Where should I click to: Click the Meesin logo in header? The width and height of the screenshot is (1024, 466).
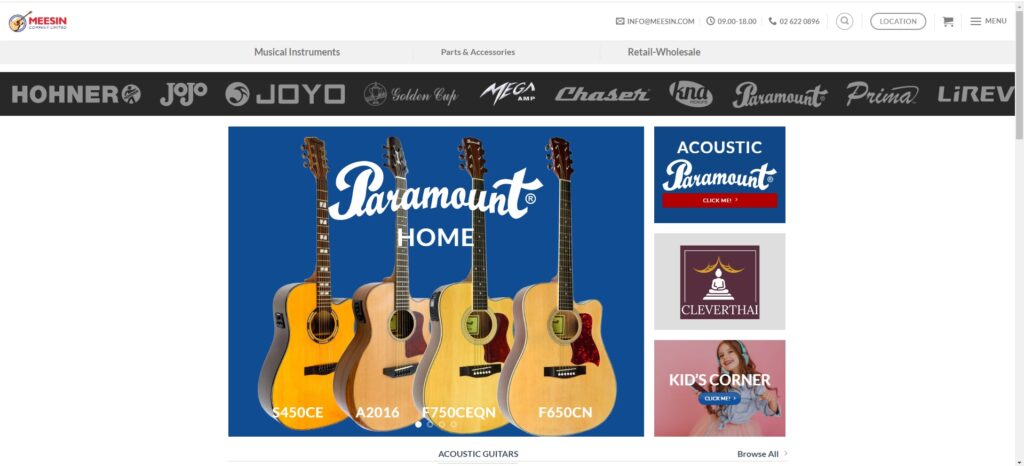(38, 22)
